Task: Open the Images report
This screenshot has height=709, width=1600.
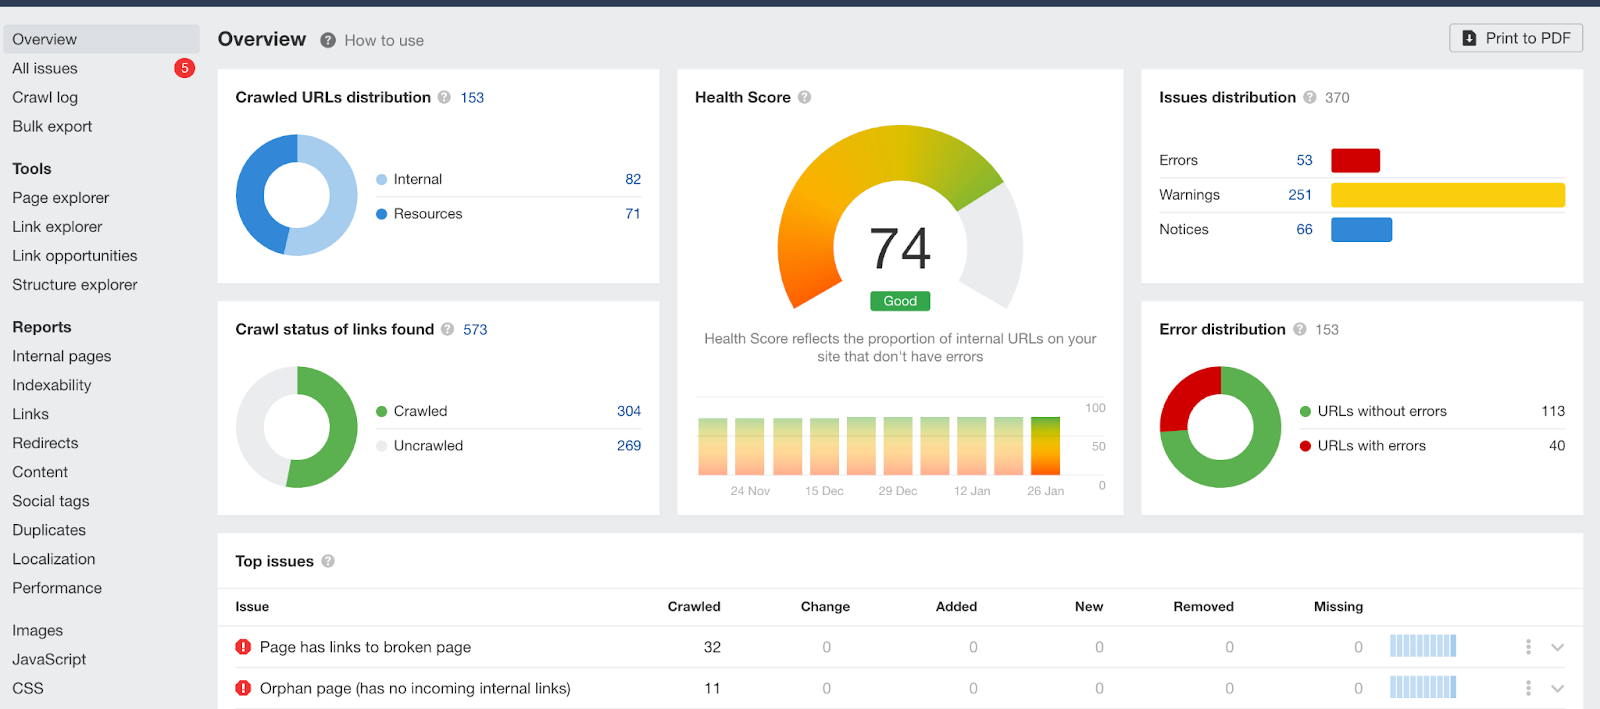Action: point(38,630)
